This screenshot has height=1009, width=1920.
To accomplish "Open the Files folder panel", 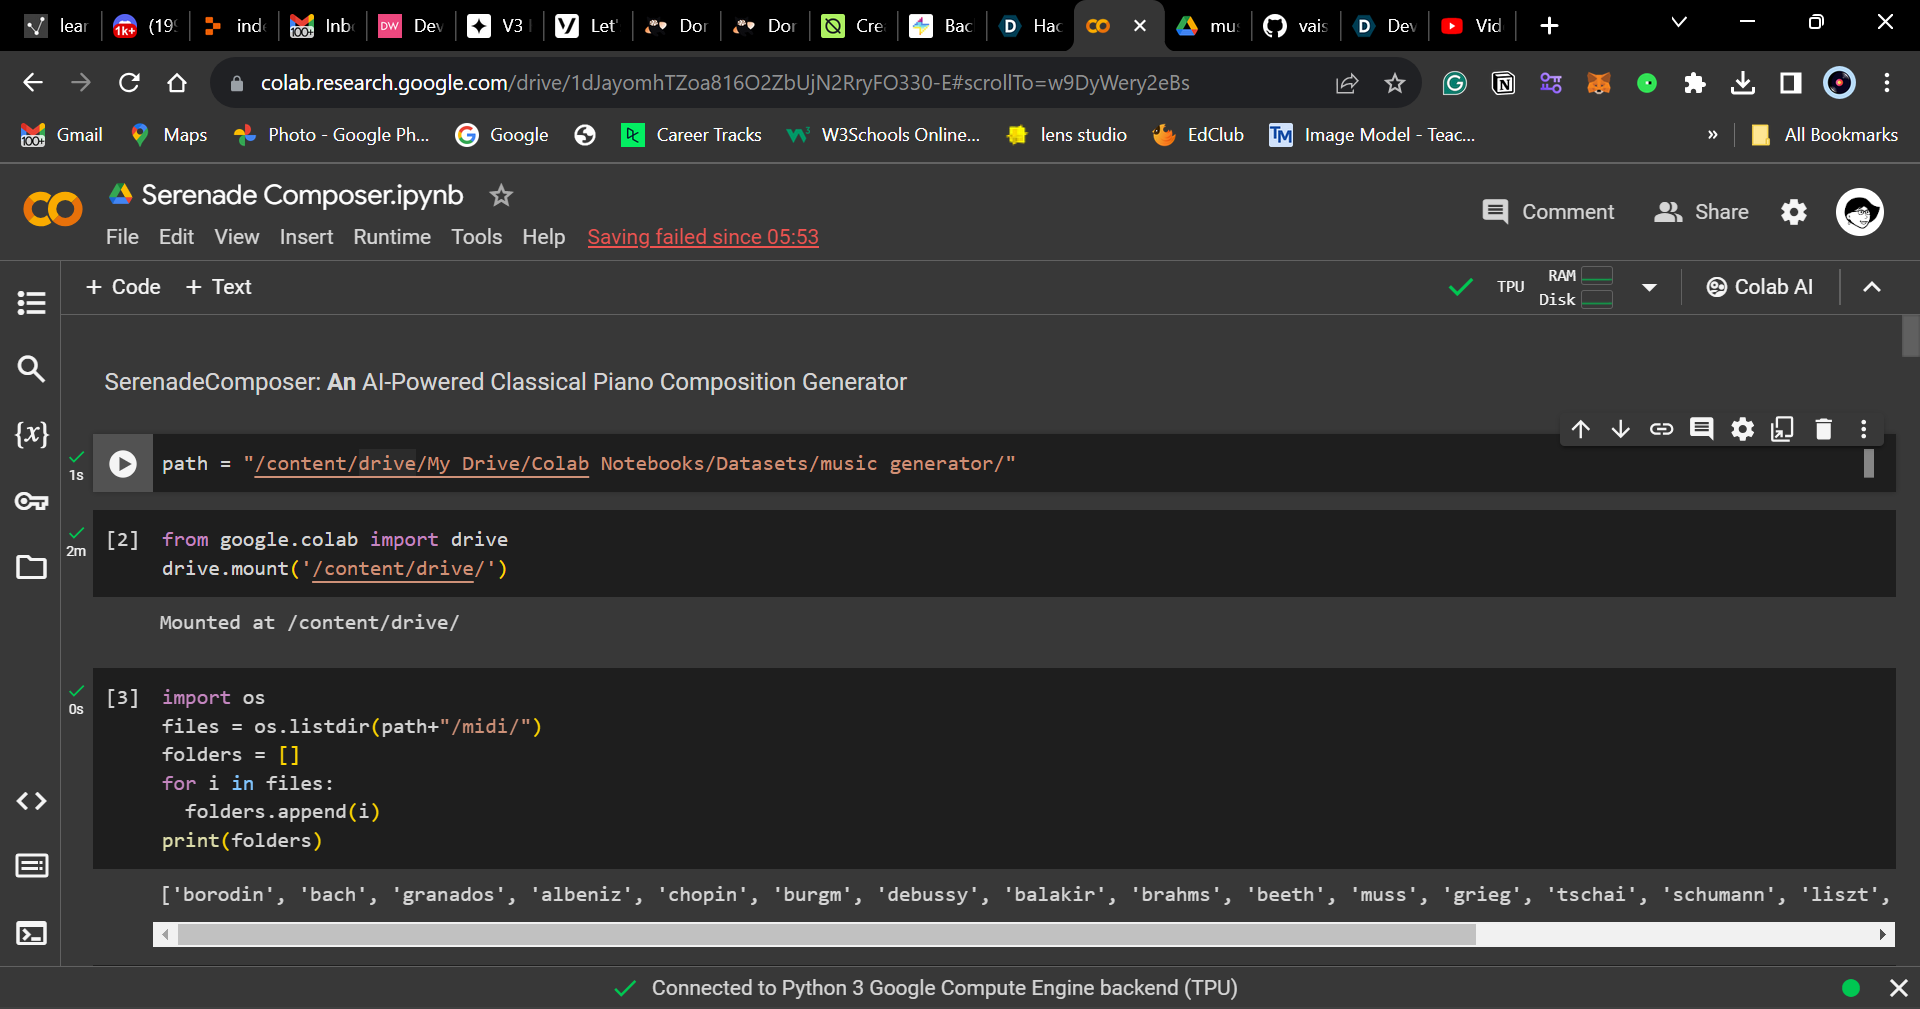I will click(31, 567).
